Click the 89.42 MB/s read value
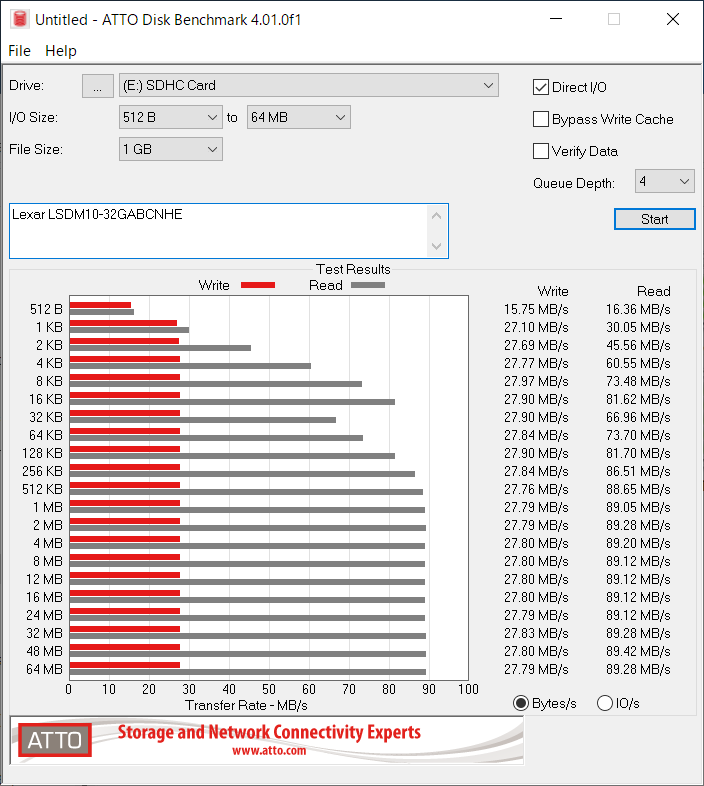Viewport: 704px width, 786px height. [638, 651]
